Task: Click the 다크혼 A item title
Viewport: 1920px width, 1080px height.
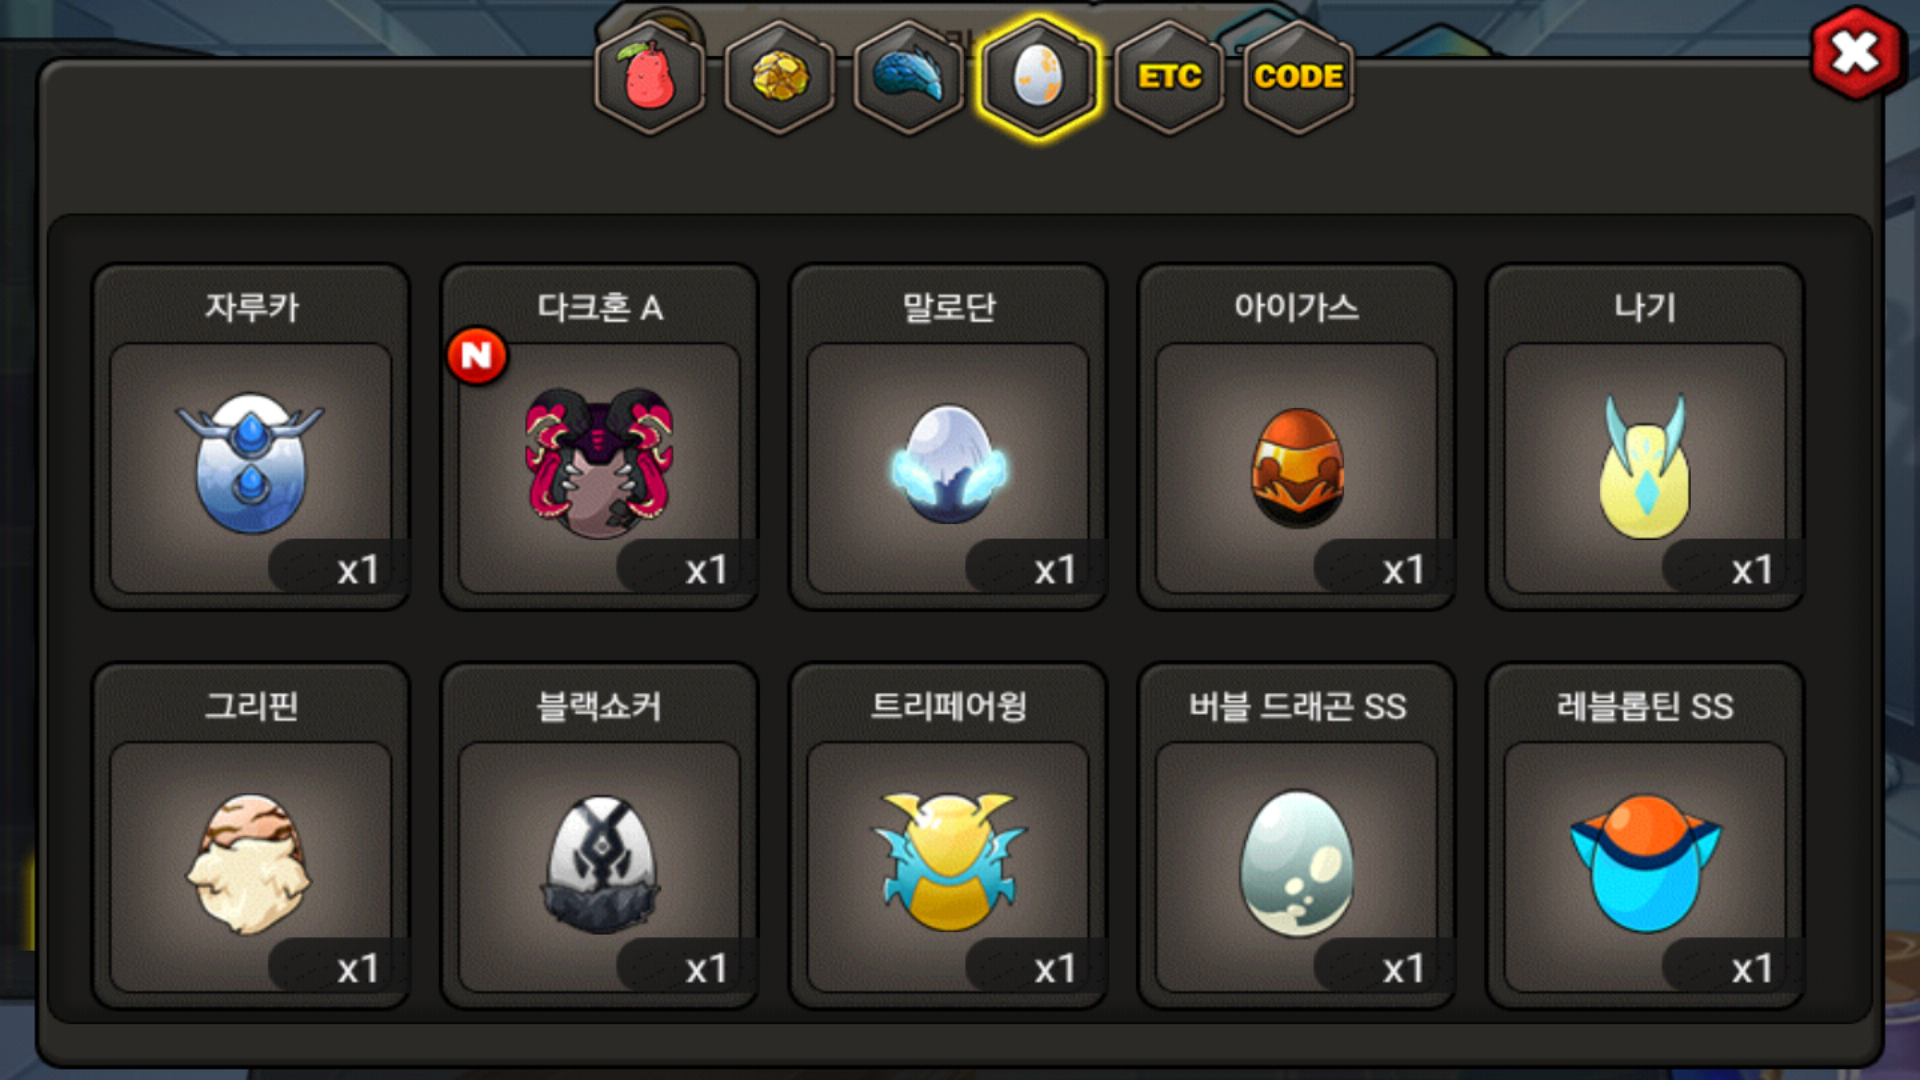Action: (x=600, y=307)
